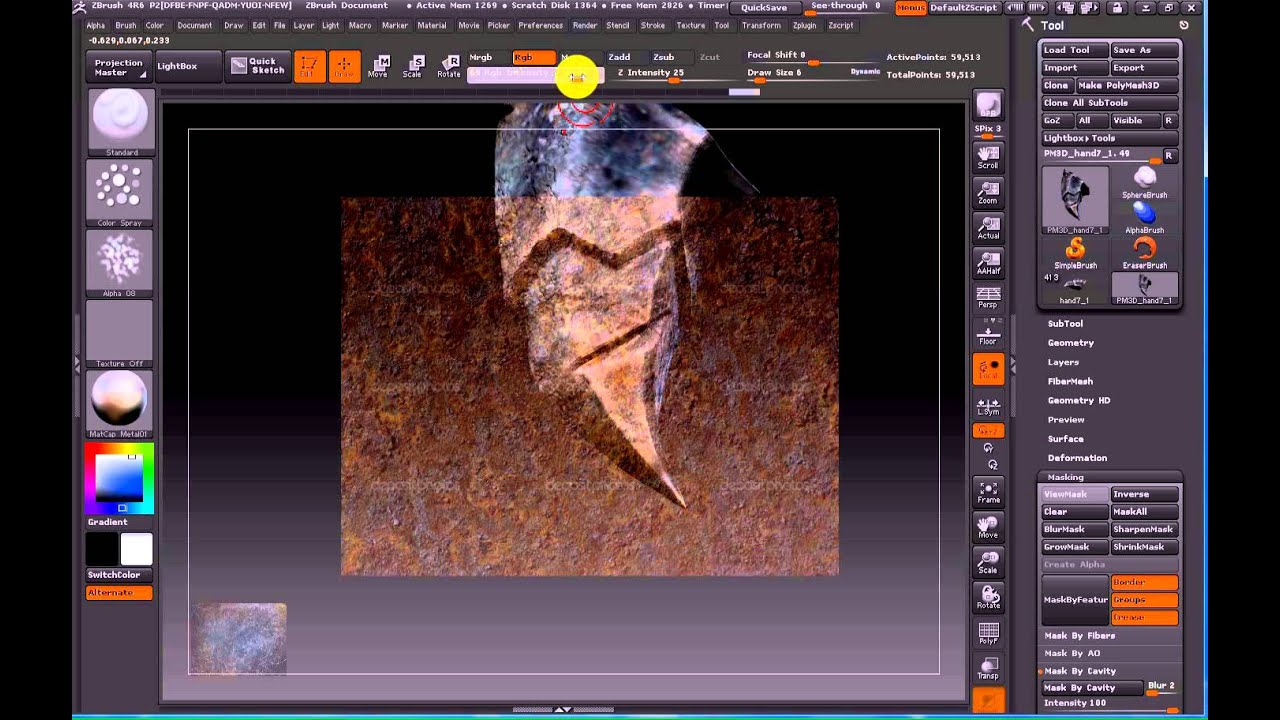Open the Alpha 08 selector

click(x=120, y=263)
